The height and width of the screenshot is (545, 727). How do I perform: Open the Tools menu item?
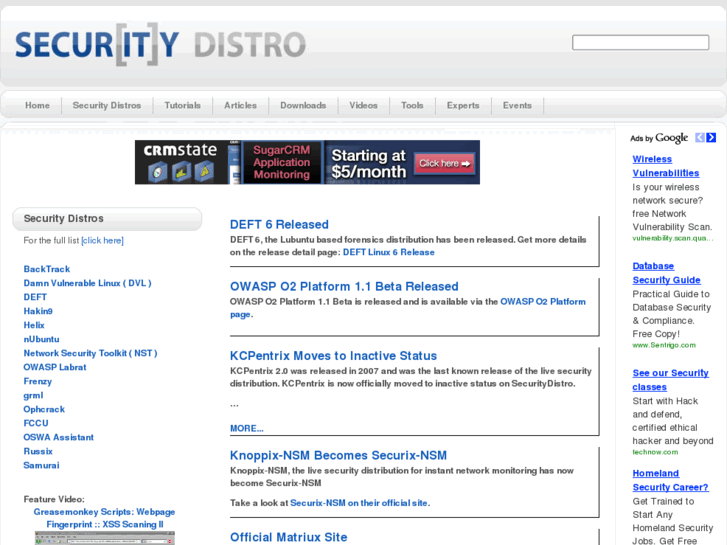412,105
